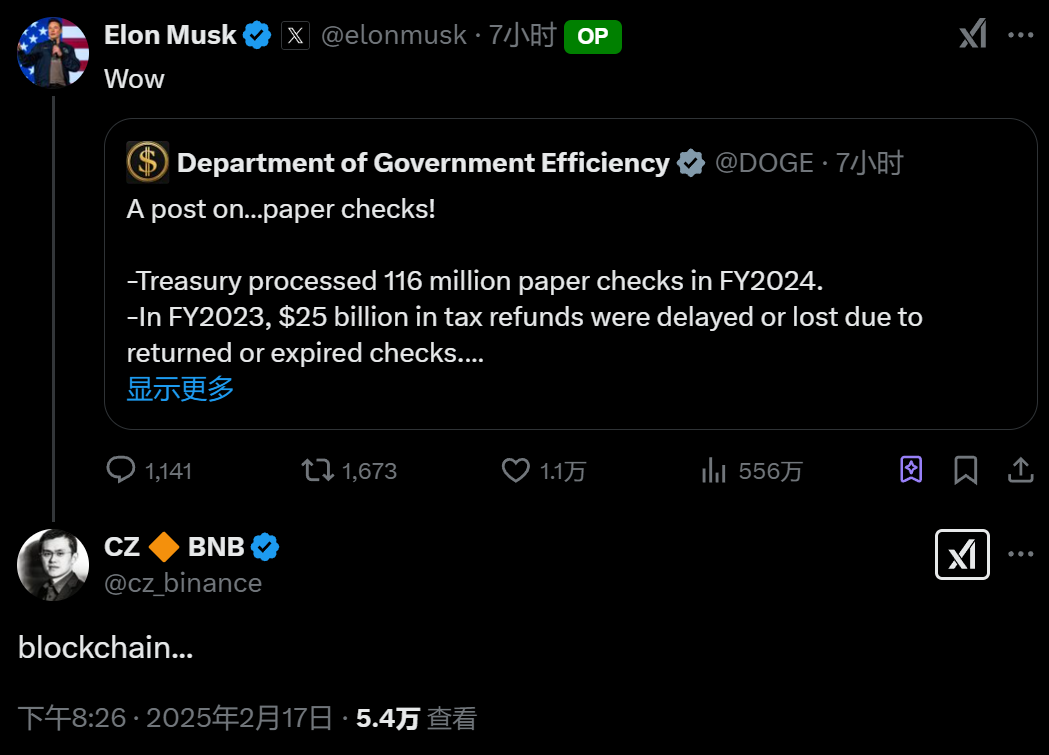Bookmark Elon Musk's post
The width and height of the screenshot is (1049, 755).
pyautogui.click(x=965, y=470)
